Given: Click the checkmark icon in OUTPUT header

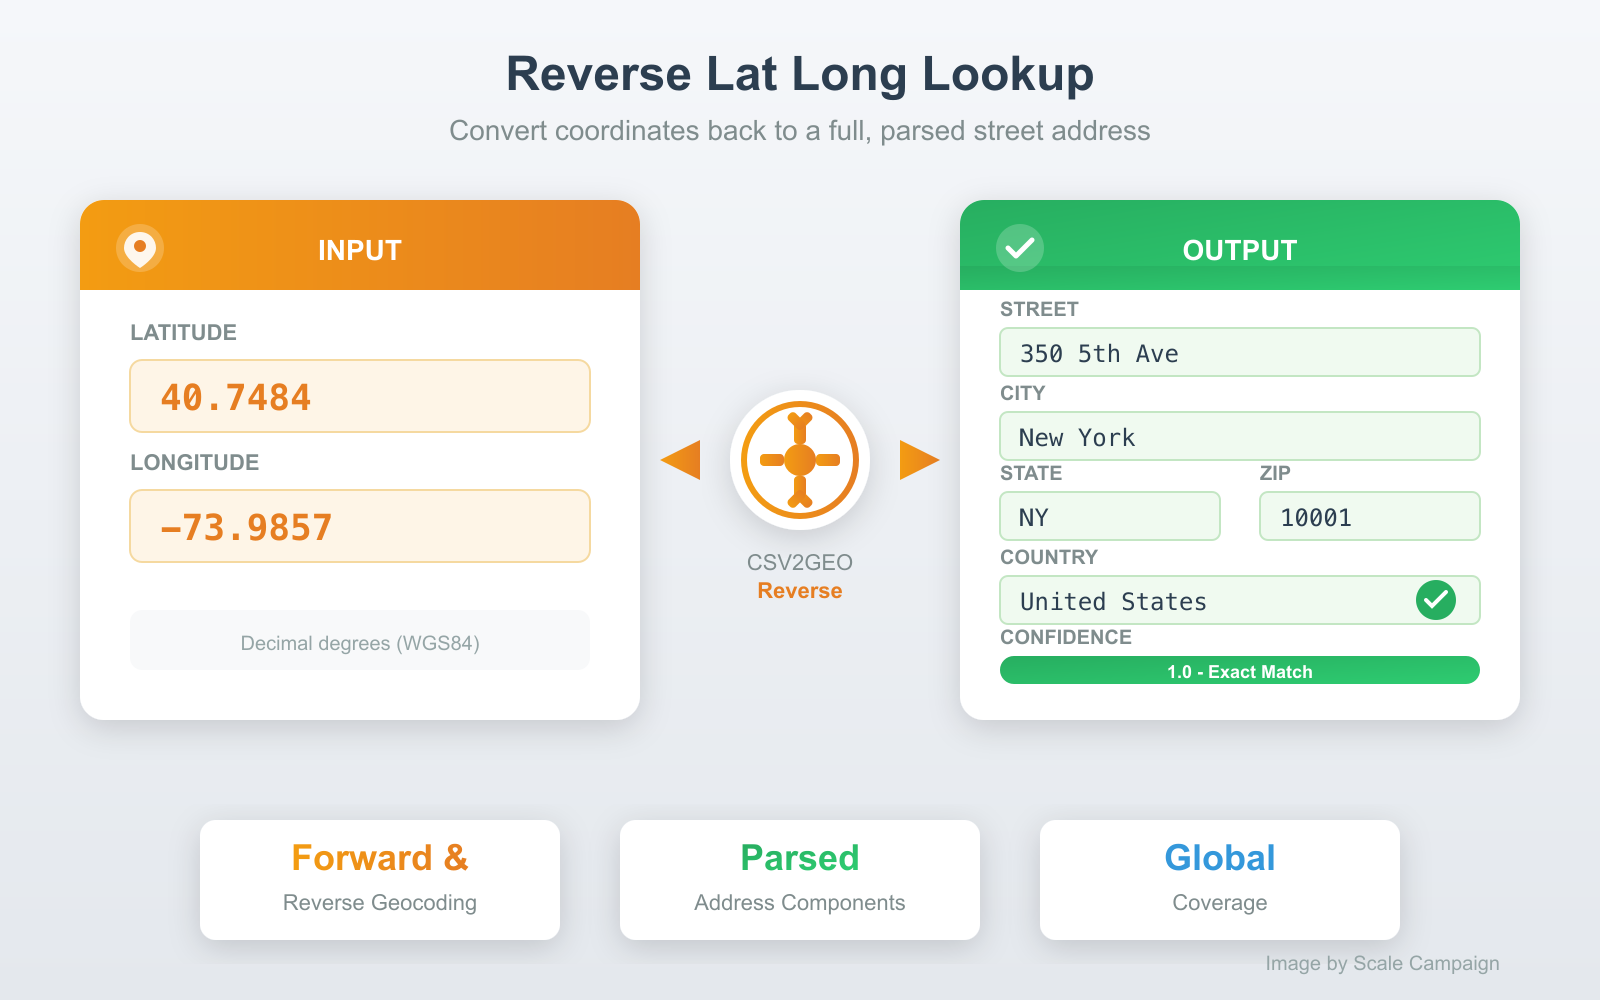Looking at the screenshot, I should (1020, 248).
